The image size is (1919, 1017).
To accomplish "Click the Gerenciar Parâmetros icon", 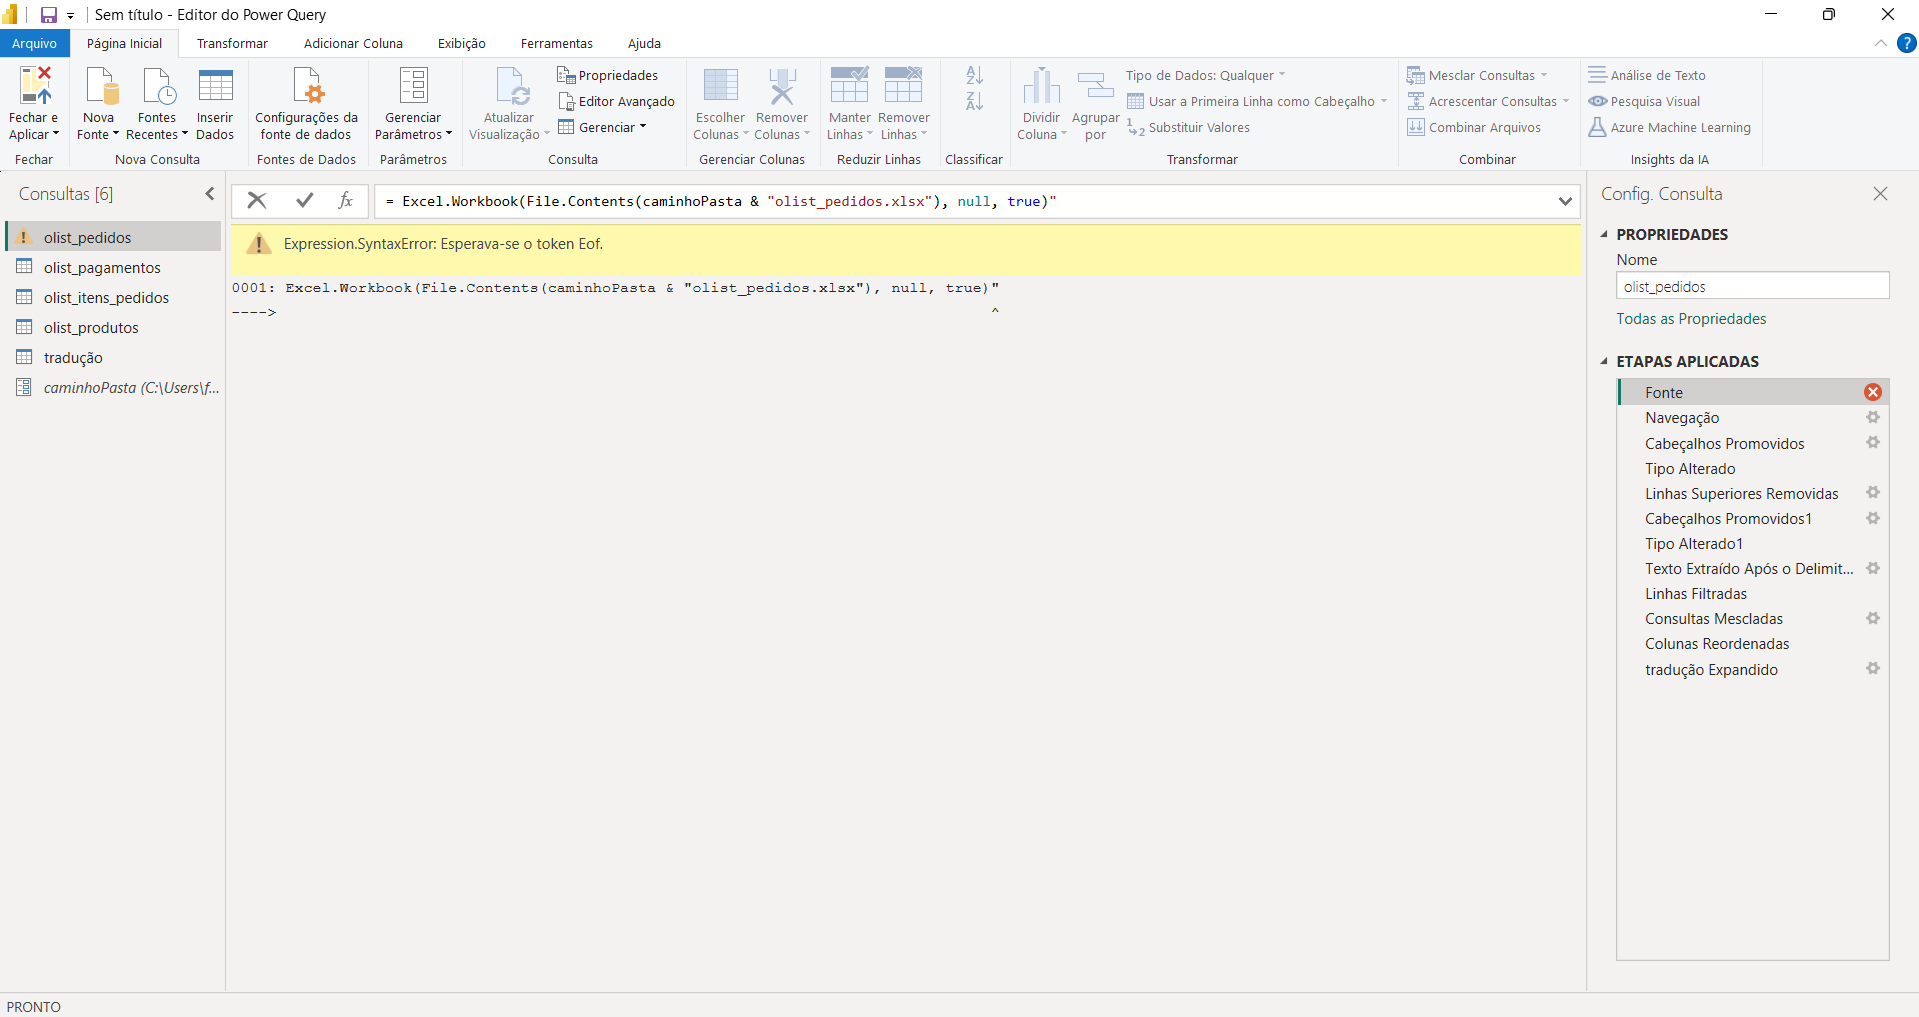I will (x=413, y=87).
